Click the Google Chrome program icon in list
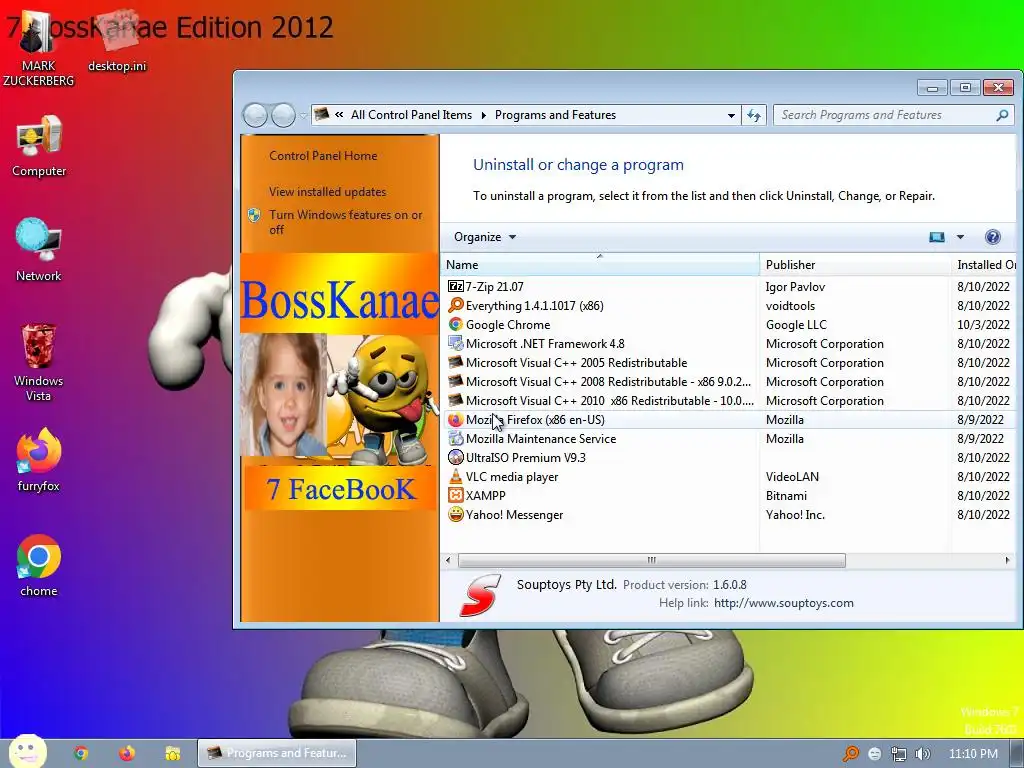 pyautogui.click(x=455, y=324)
